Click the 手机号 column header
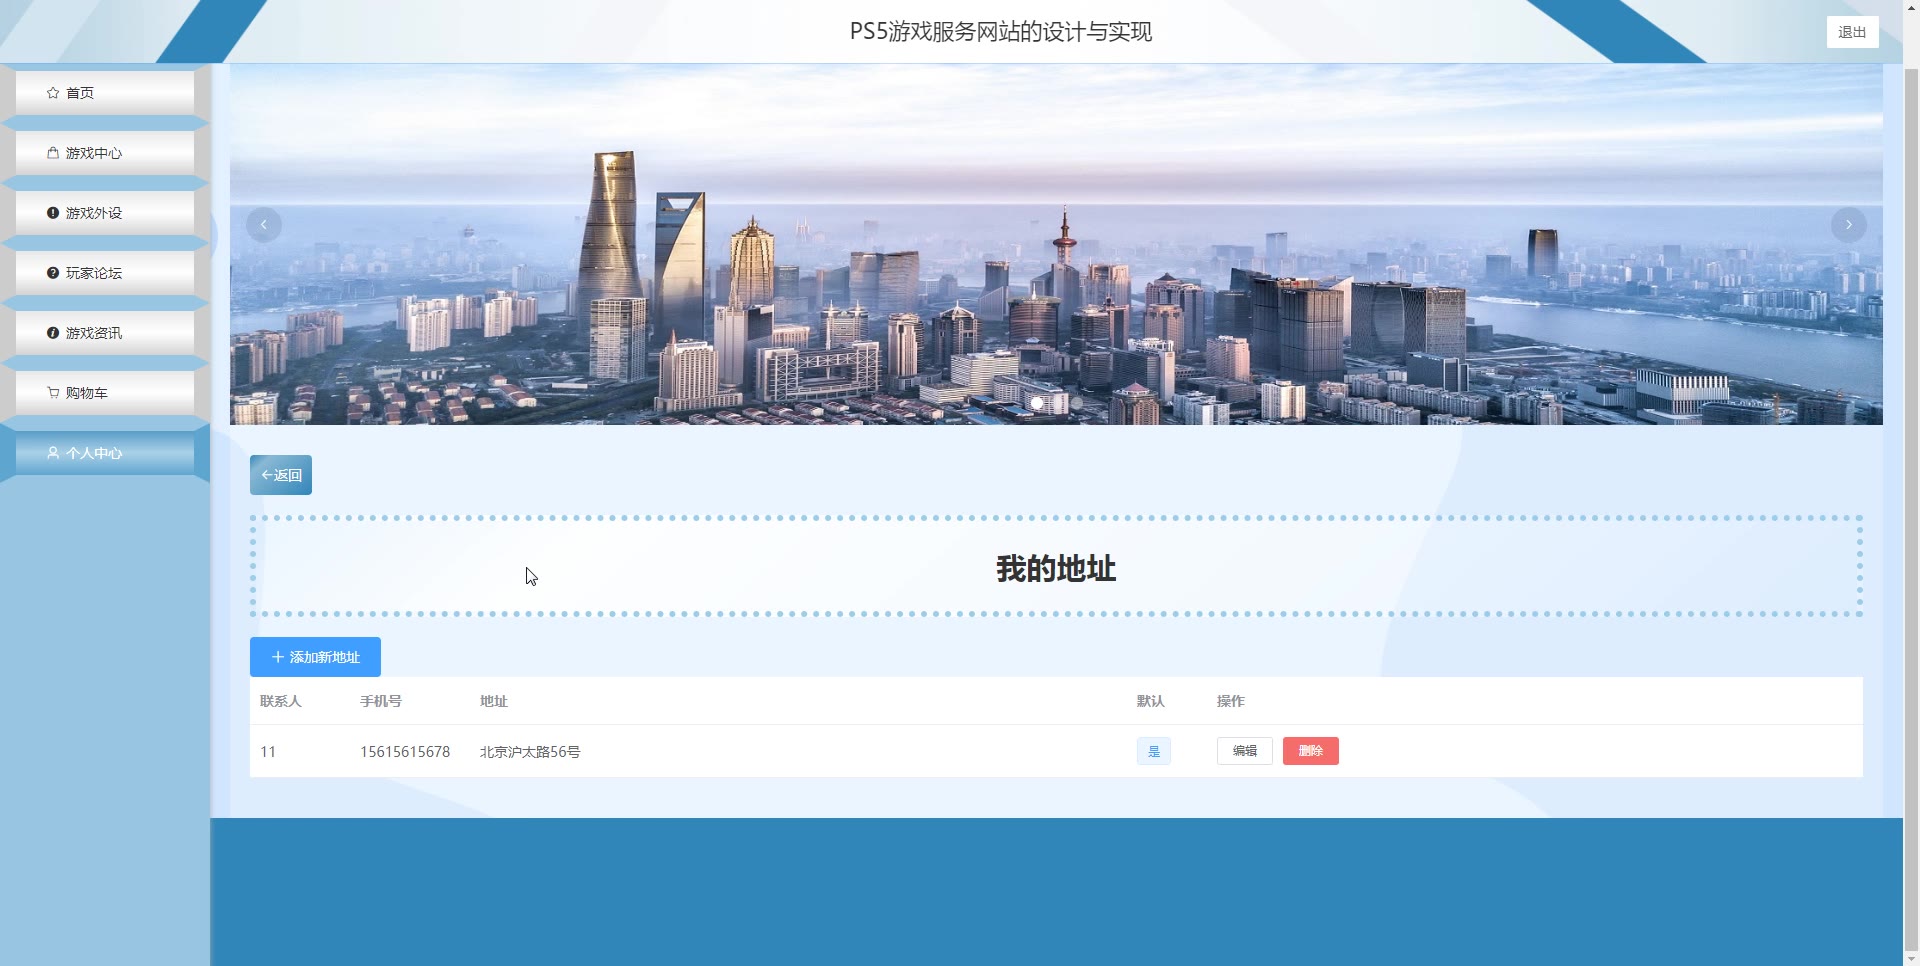The width and height of the screenshot is (1920, 966). (381, 701)
